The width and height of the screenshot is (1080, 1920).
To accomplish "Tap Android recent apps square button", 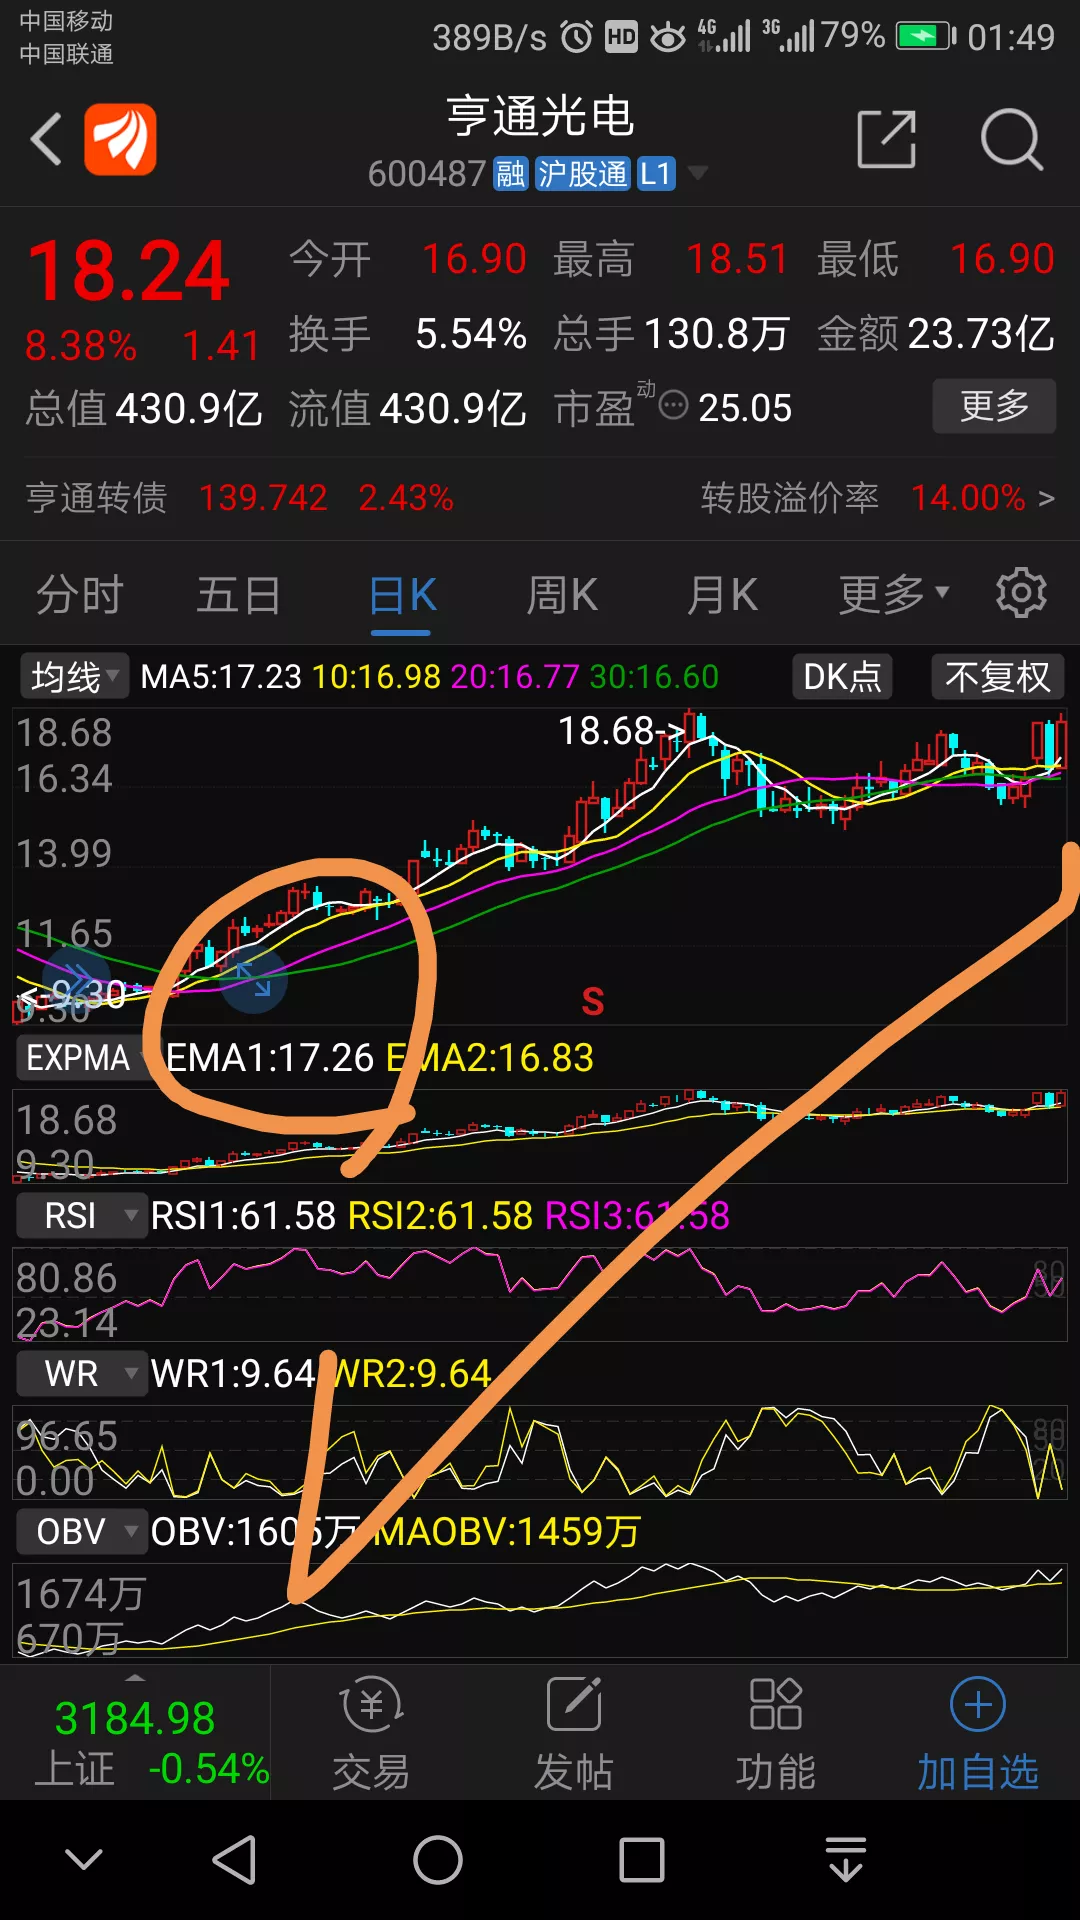I will click(642, 1860).
